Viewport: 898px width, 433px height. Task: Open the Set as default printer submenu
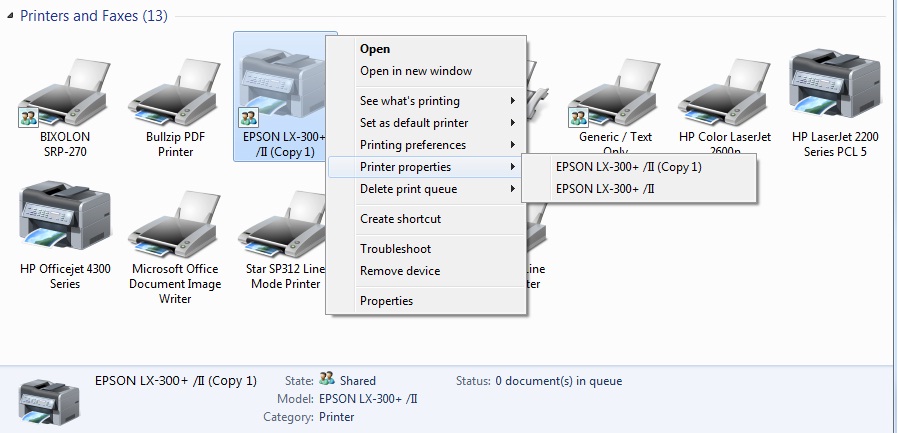pos(426,123)
